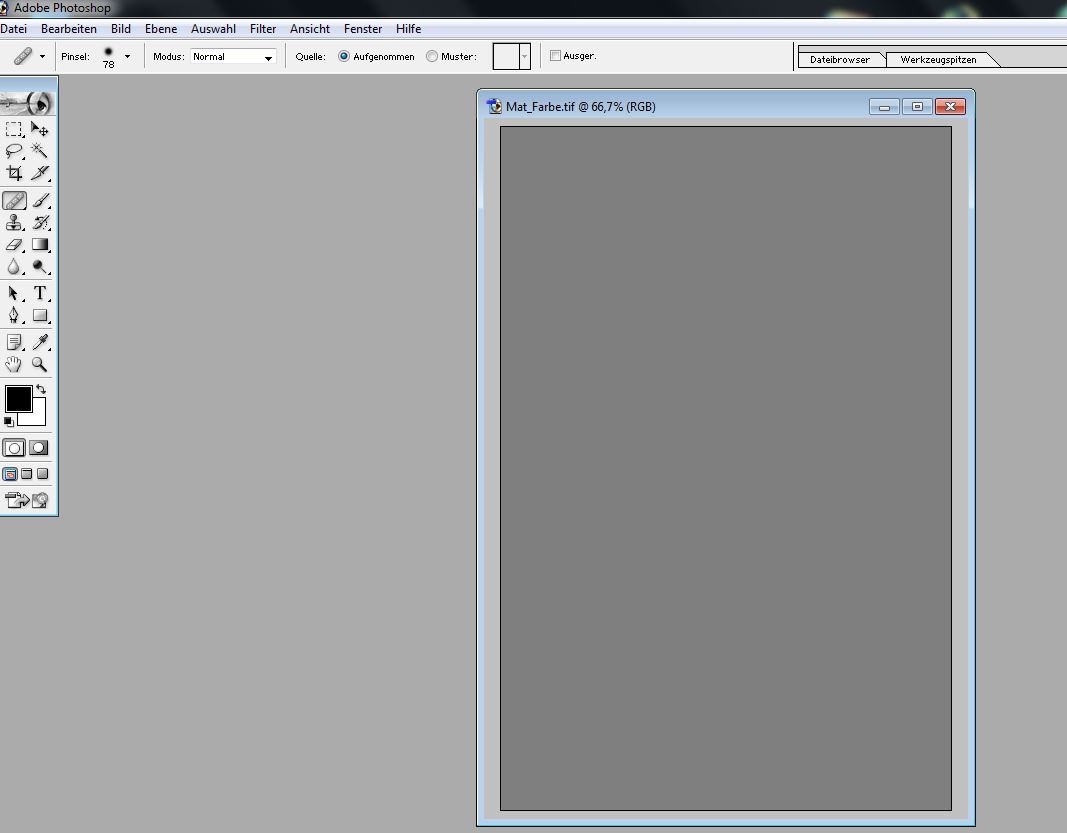
Task: Select the Path Selection tool
Action: 14,293
